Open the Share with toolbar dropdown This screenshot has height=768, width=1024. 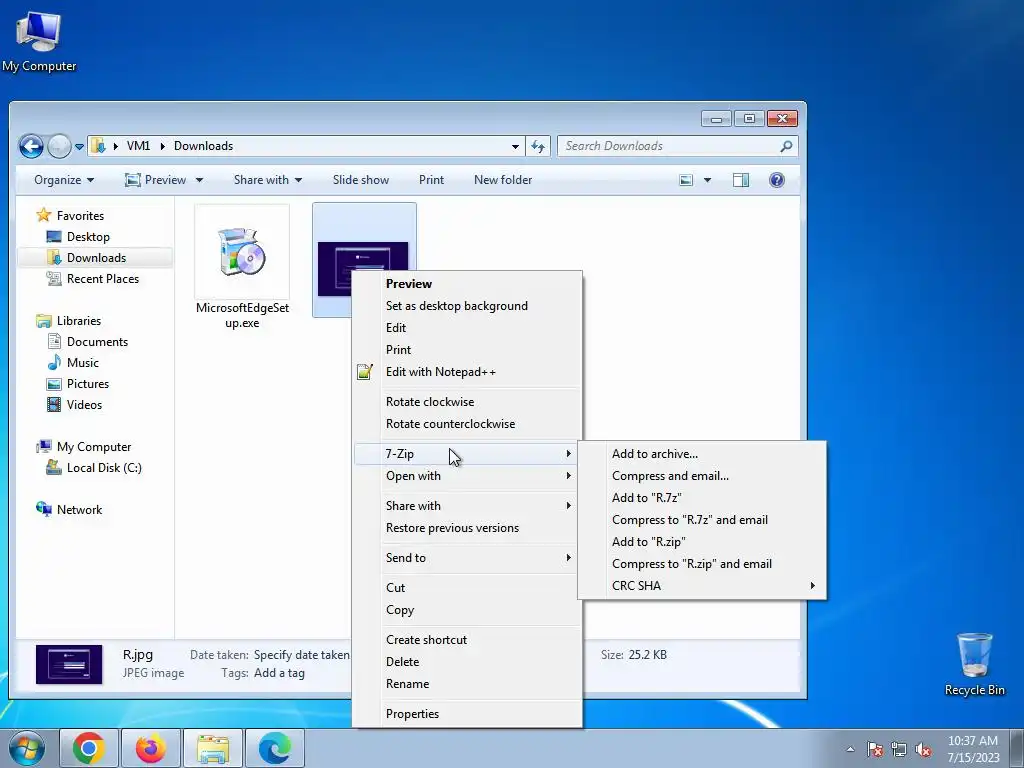coord(268,180)
